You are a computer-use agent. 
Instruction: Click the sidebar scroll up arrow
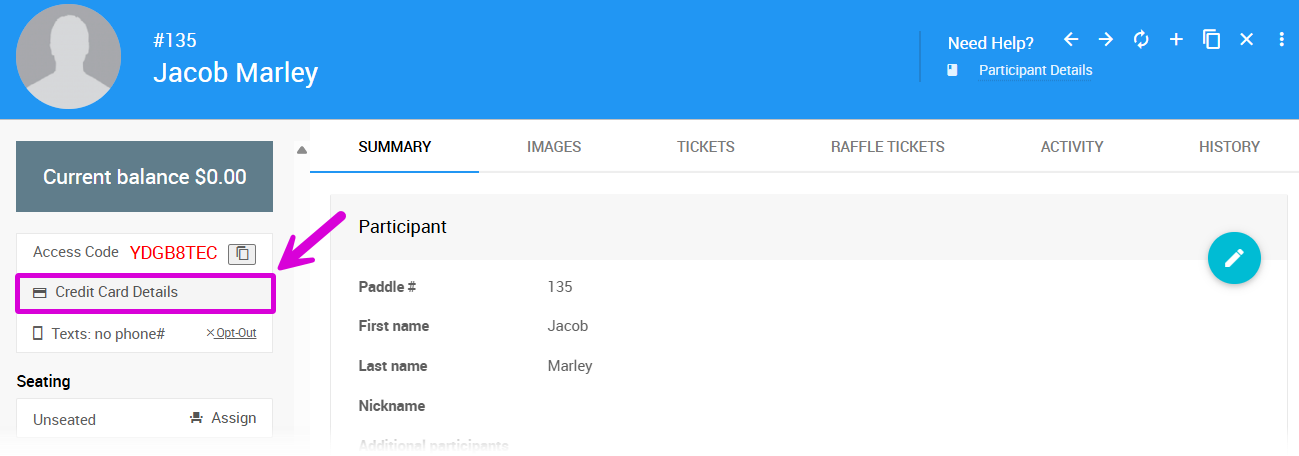click(301, 151)
